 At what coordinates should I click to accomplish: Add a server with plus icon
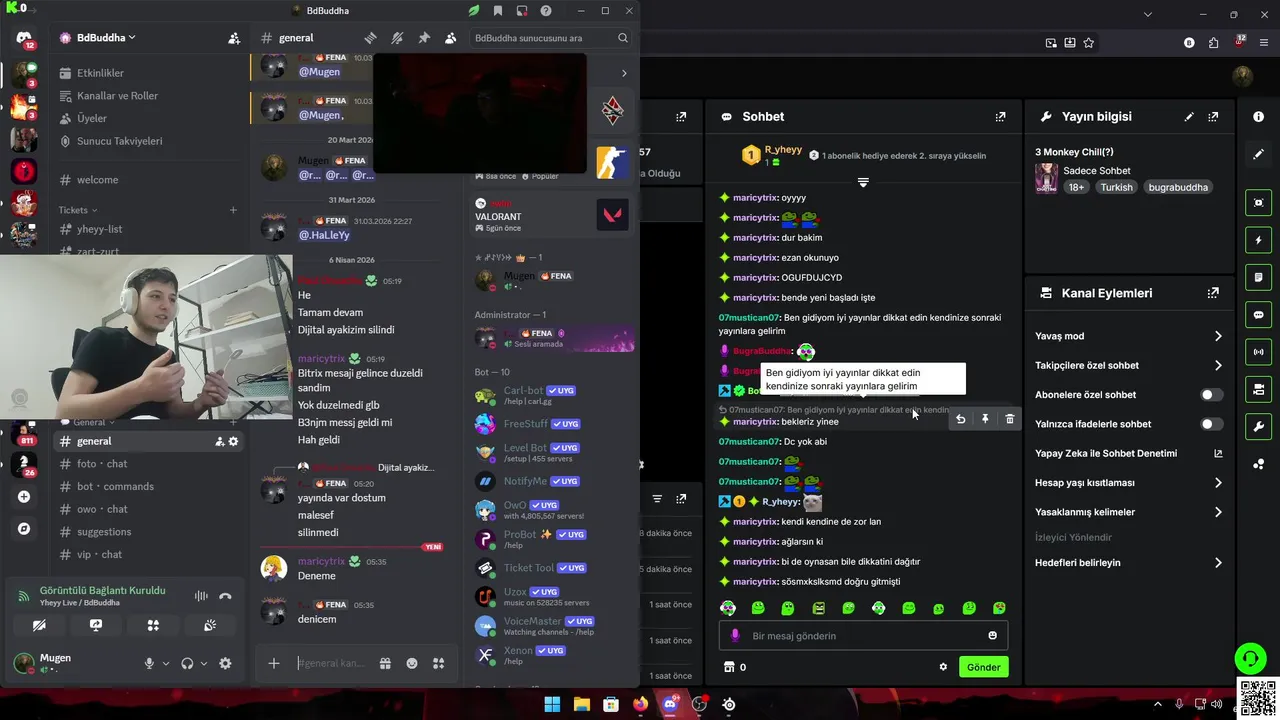(x=24, y=497)
